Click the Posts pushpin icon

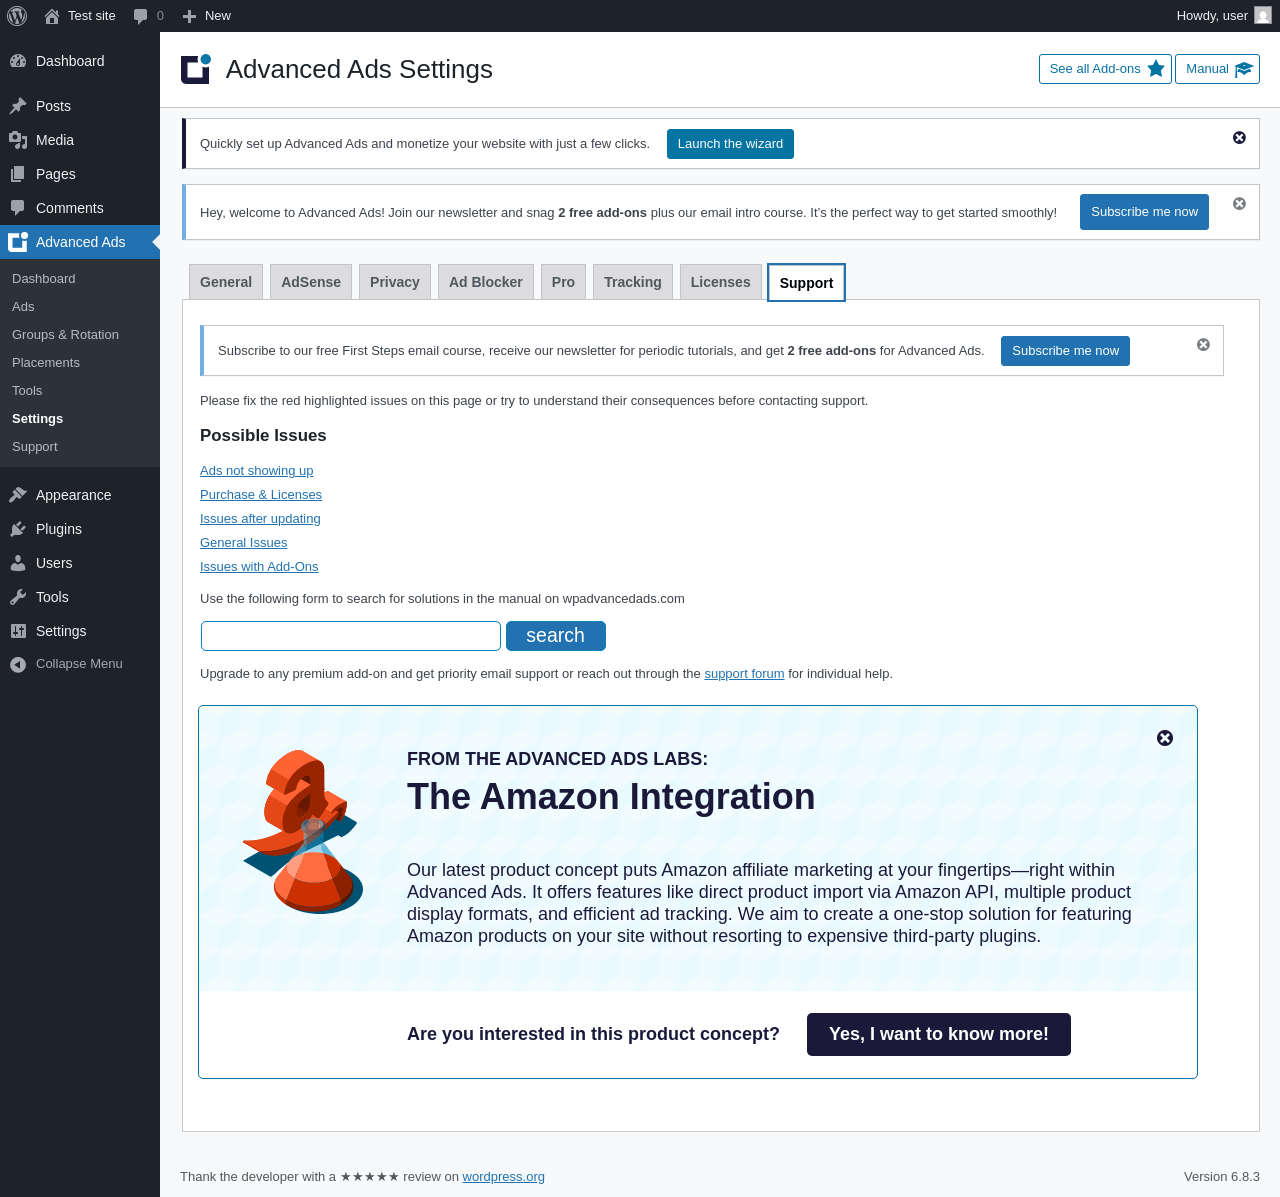[x=18, y=106]
